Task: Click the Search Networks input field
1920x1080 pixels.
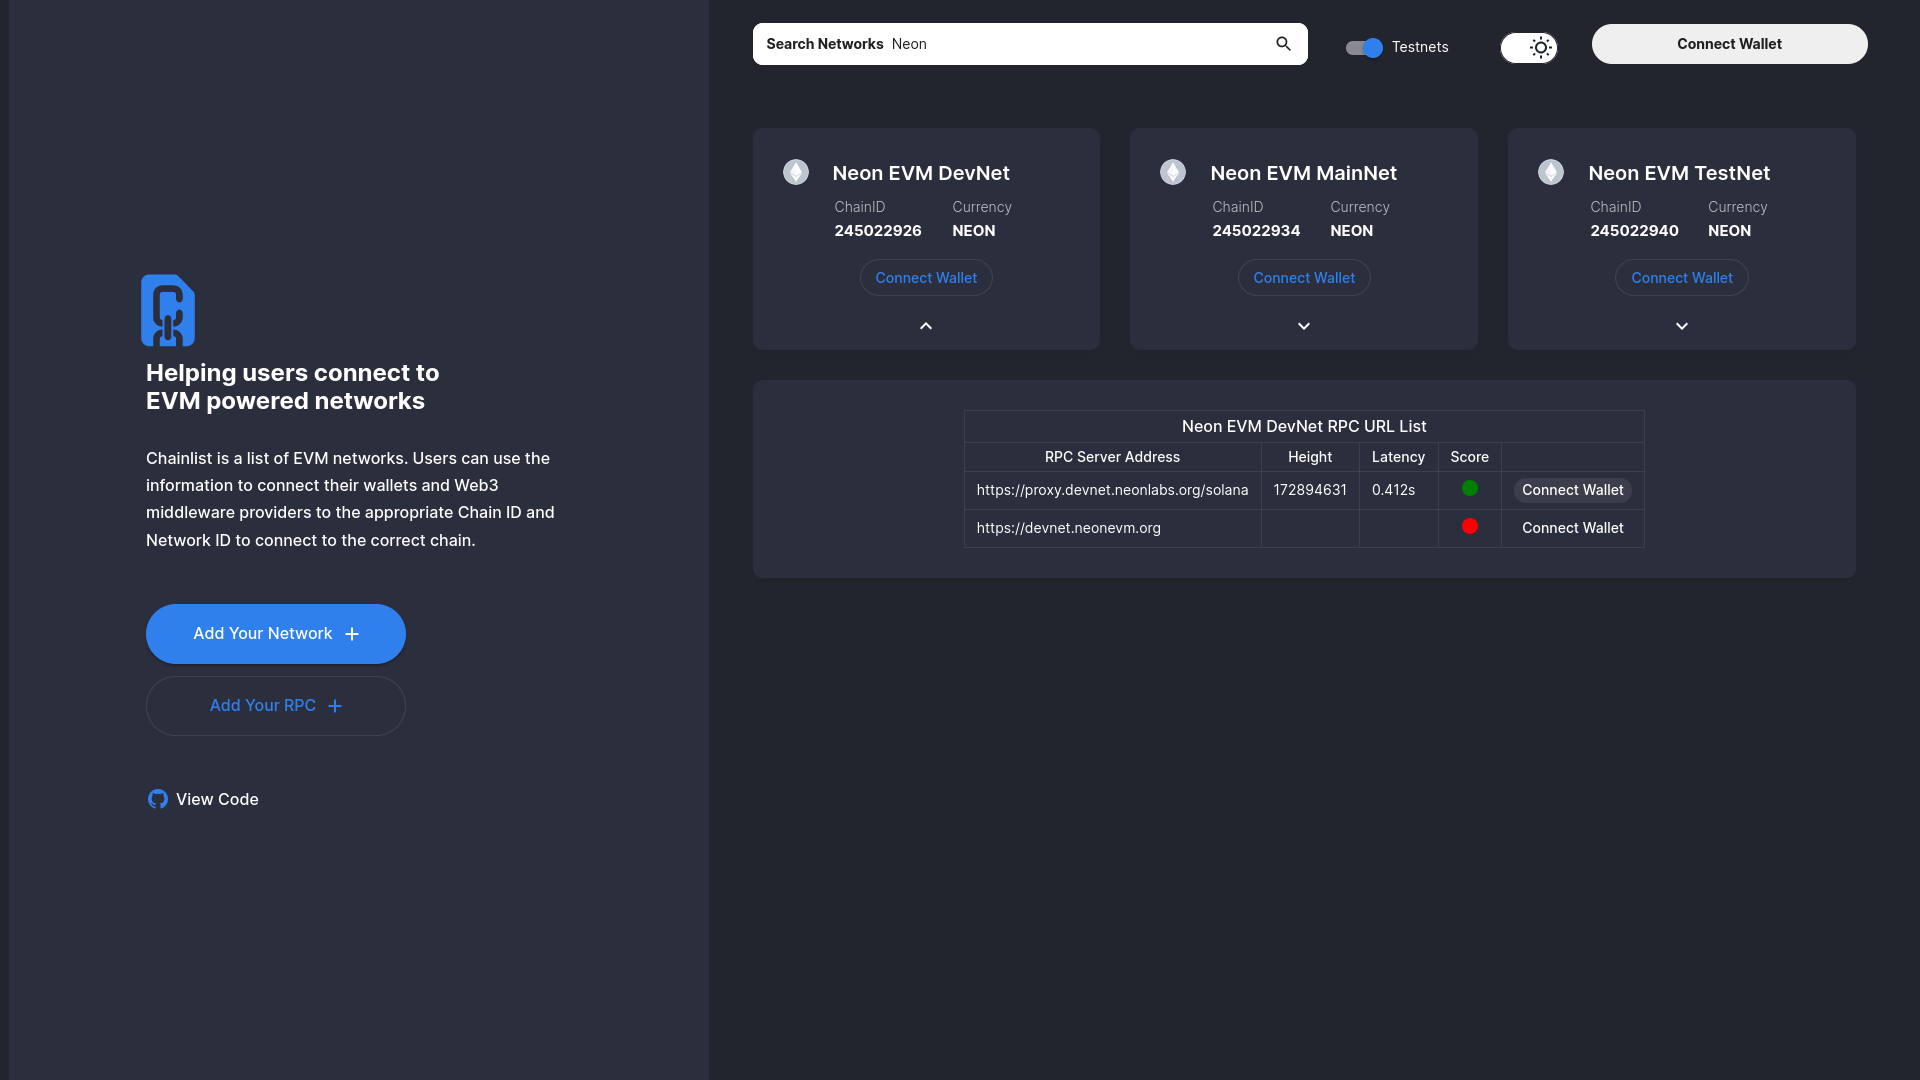Action: pos(1070,44)
